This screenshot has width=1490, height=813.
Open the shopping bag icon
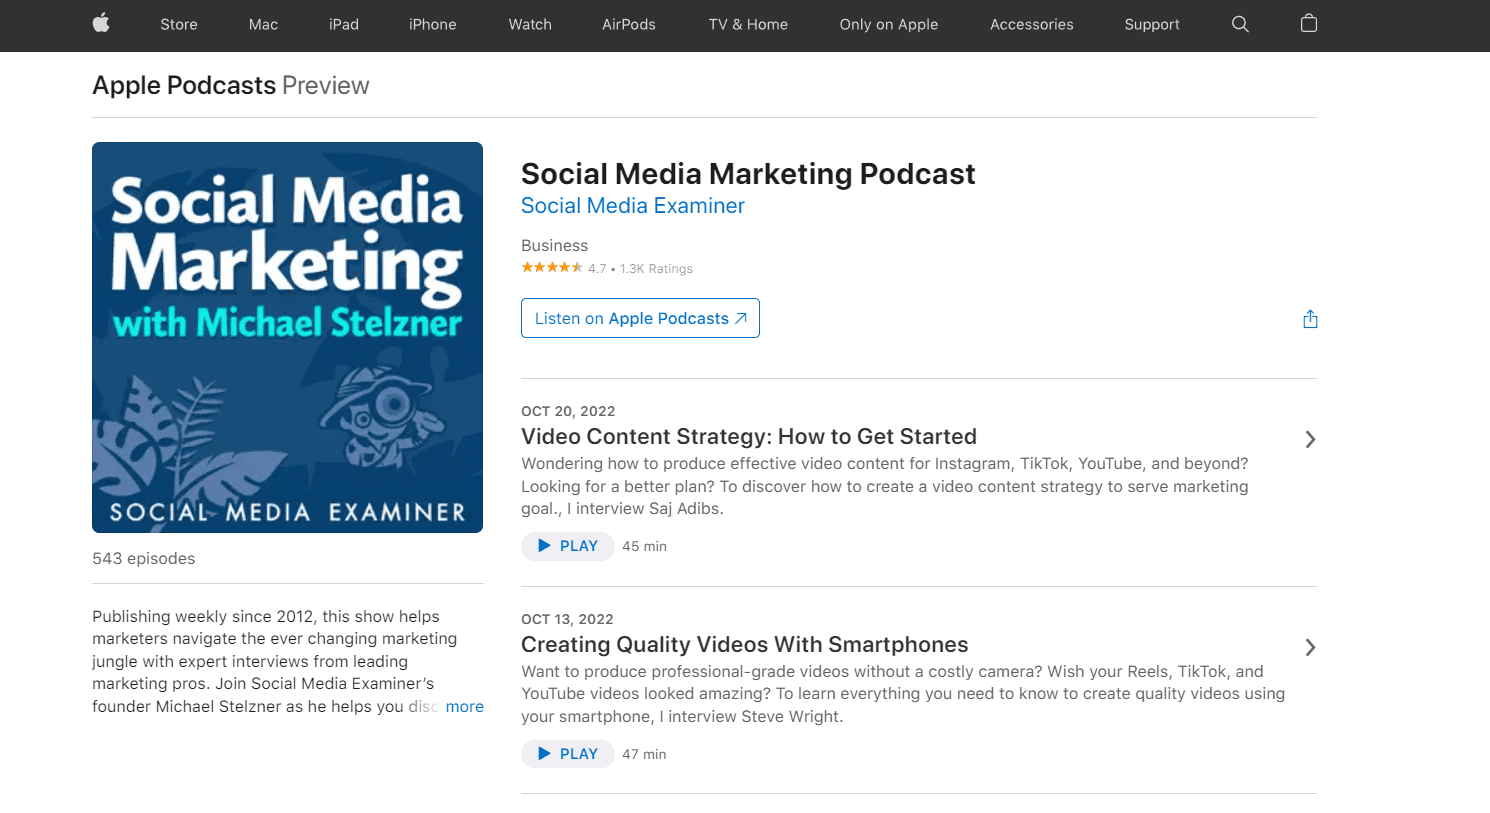[x=1309, y=23]
